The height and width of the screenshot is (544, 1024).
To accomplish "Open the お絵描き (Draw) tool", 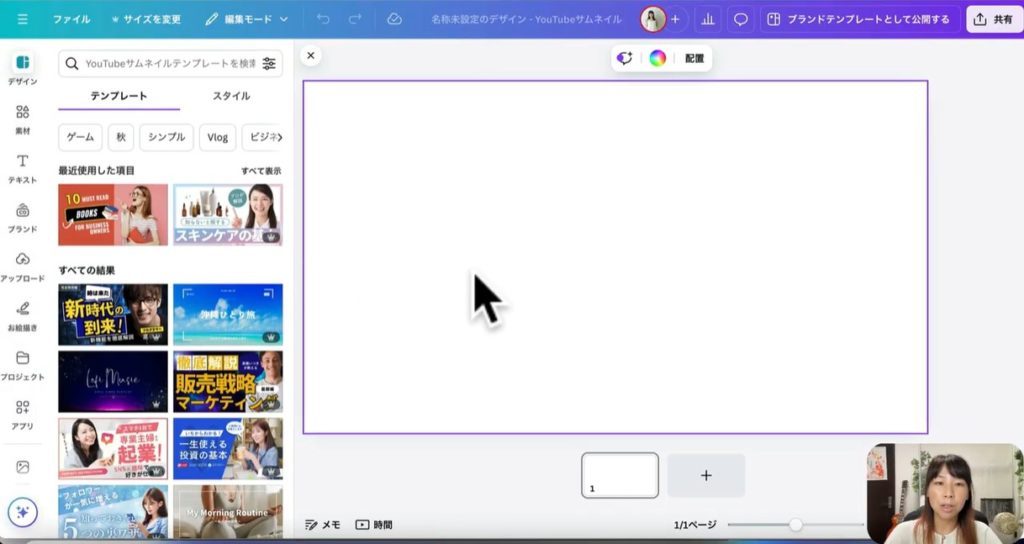I will pyautogui.click(x=22, y=314).
